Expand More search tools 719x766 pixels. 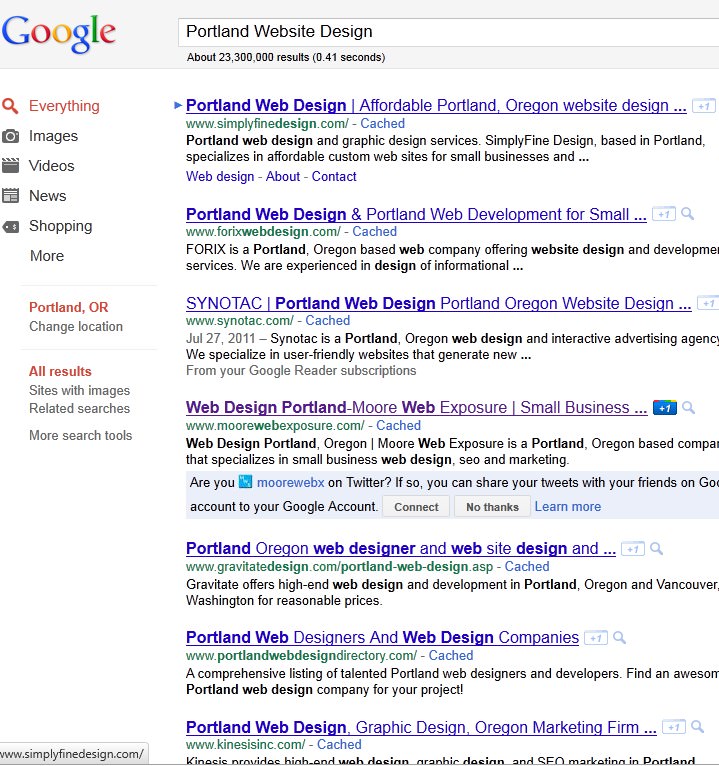coord(81,435)
